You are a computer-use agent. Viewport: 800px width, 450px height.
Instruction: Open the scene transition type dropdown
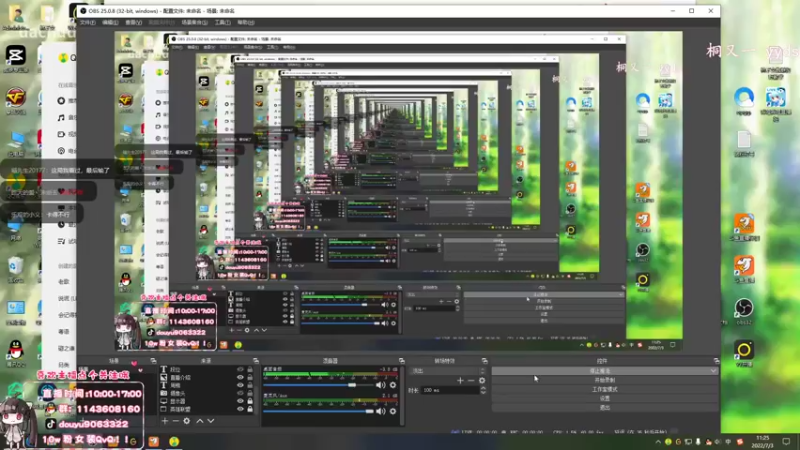pos(447,371)
